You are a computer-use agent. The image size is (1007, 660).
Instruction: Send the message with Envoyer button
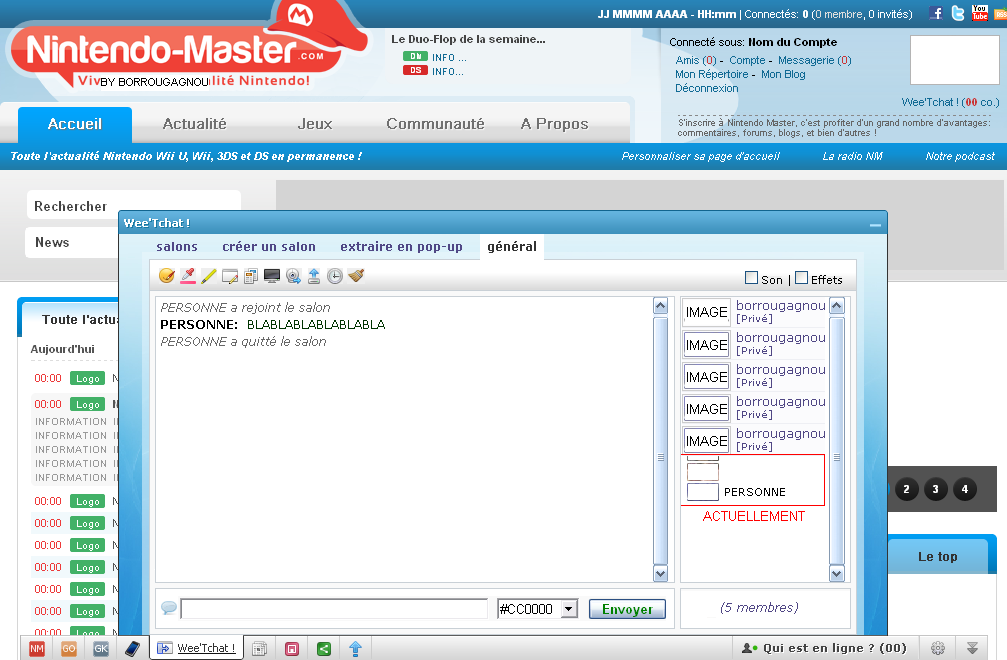pyautogui.click(x=627, y=609)
